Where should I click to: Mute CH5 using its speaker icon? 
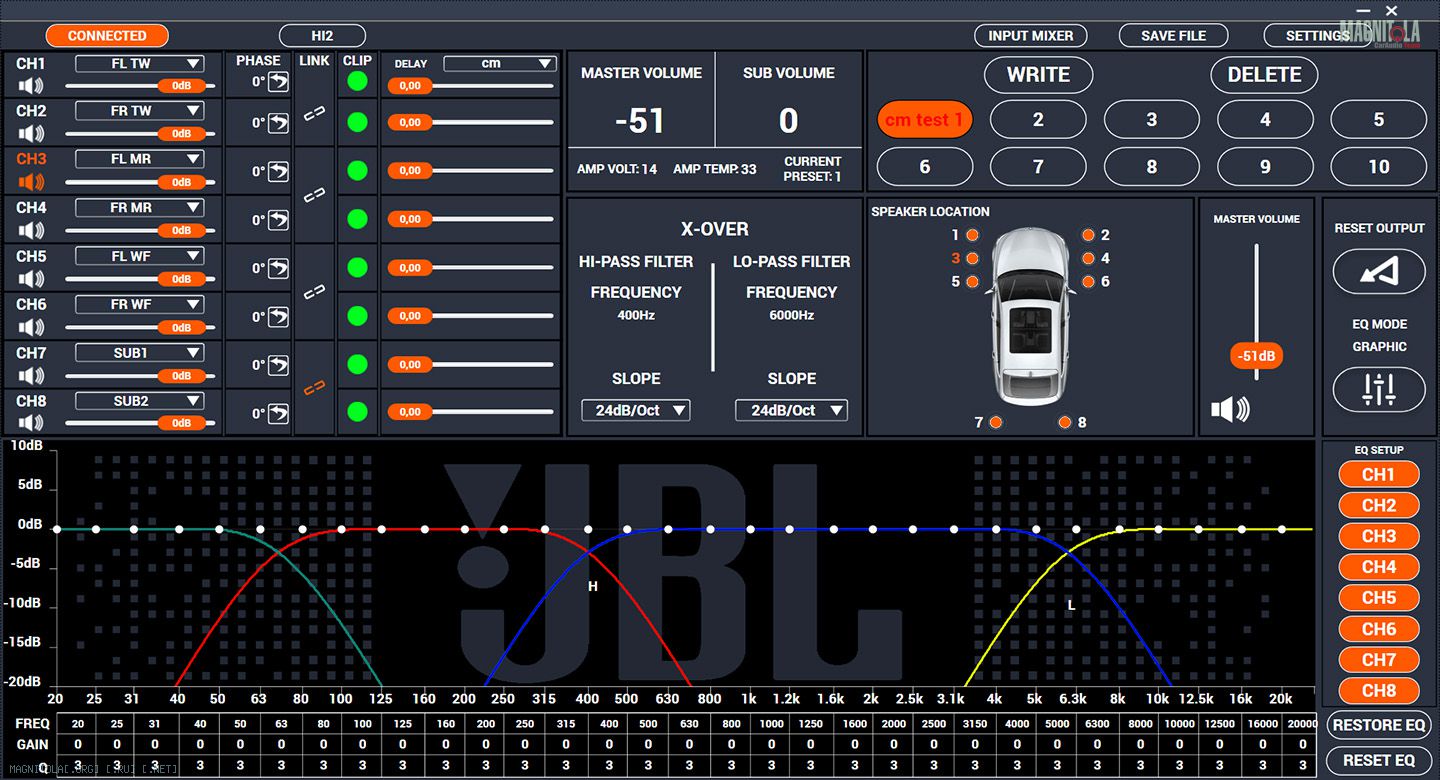pyautogui.click(x=31, y=279)
